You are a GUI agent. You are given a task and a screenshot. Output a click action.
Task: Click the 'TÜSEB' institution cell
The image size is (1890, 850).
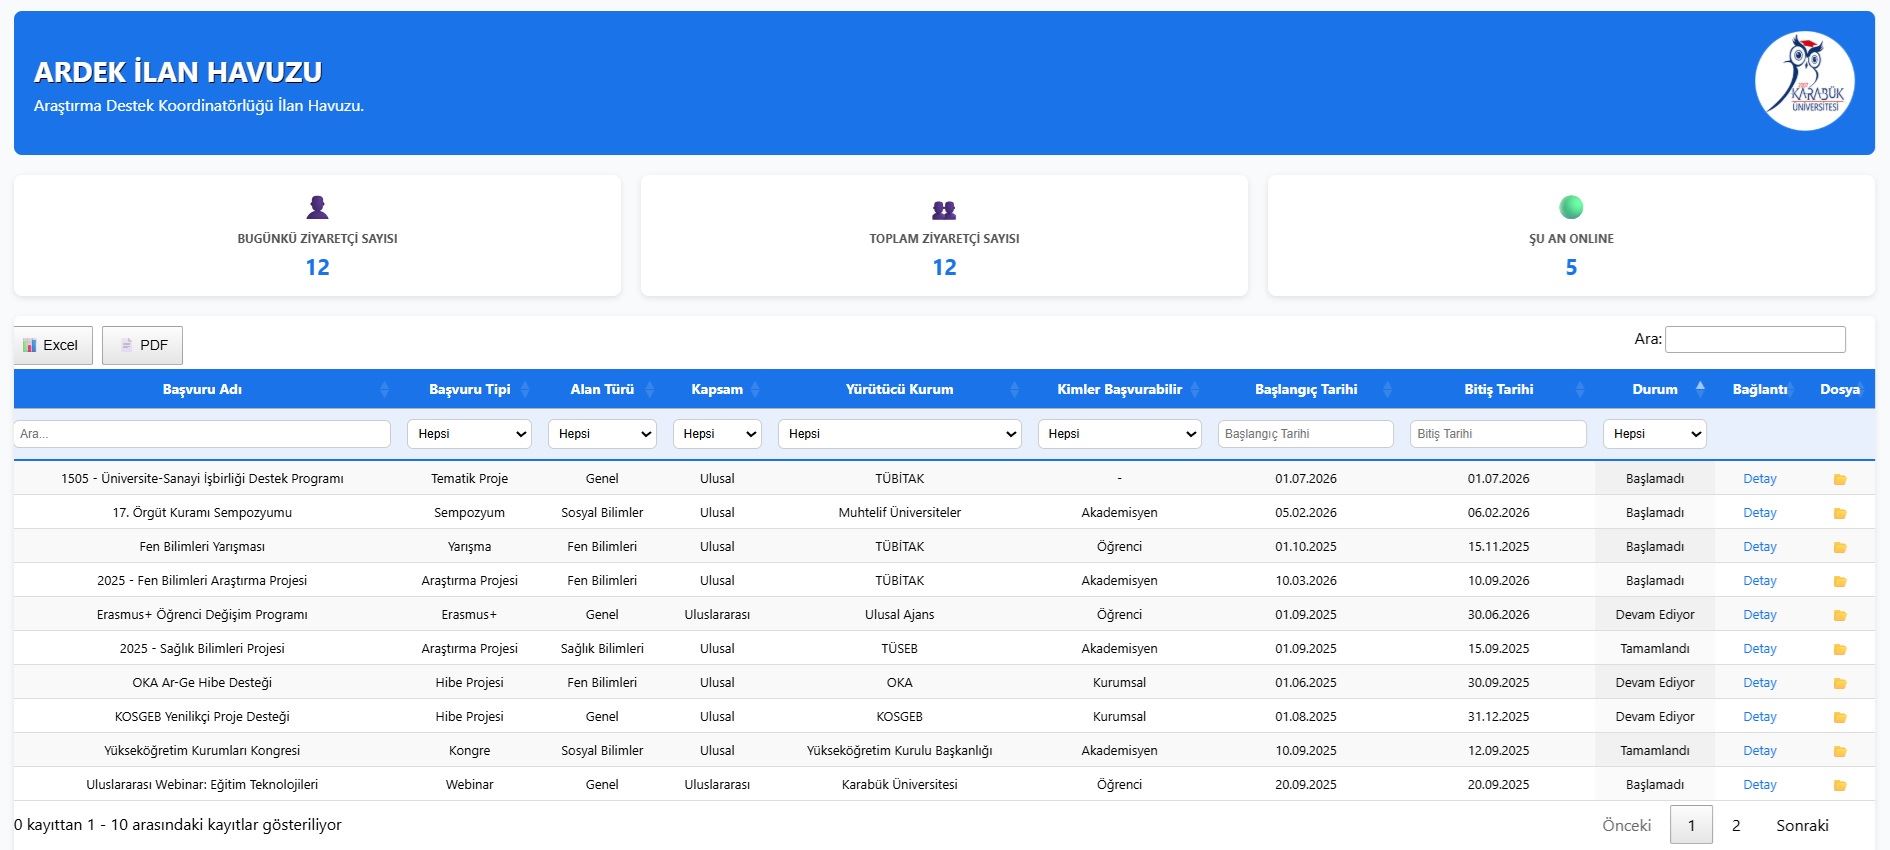[900, 649]
